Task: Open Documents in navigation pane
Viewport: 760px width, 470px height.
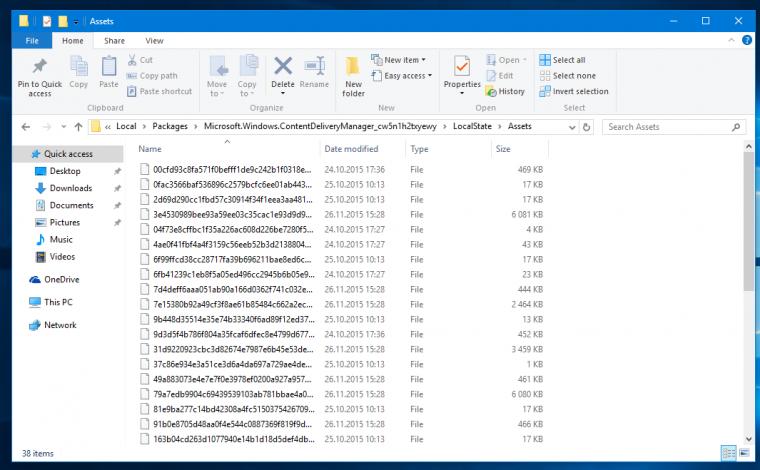Action: click(71, 205)
